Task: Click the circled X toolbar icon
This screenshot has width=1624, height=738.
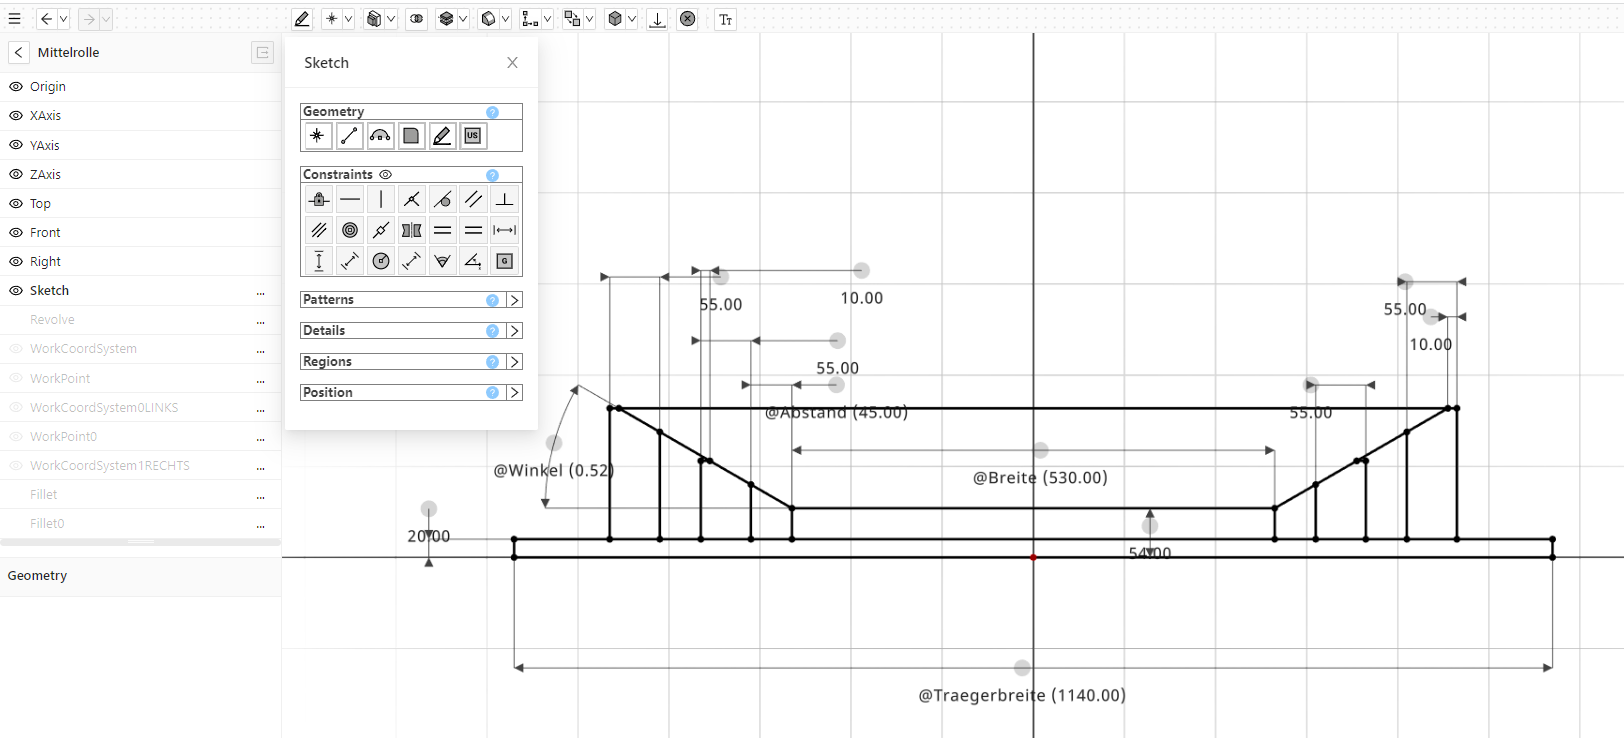Action: pyautogui.click(x=688, y=19)
